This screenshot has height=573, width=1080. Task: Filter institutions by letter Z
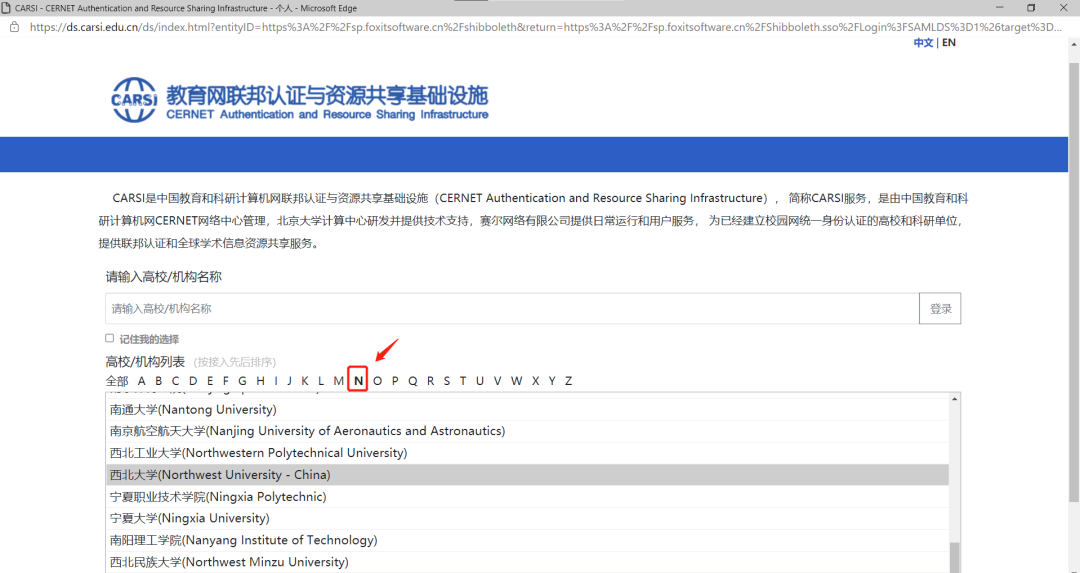568,381
